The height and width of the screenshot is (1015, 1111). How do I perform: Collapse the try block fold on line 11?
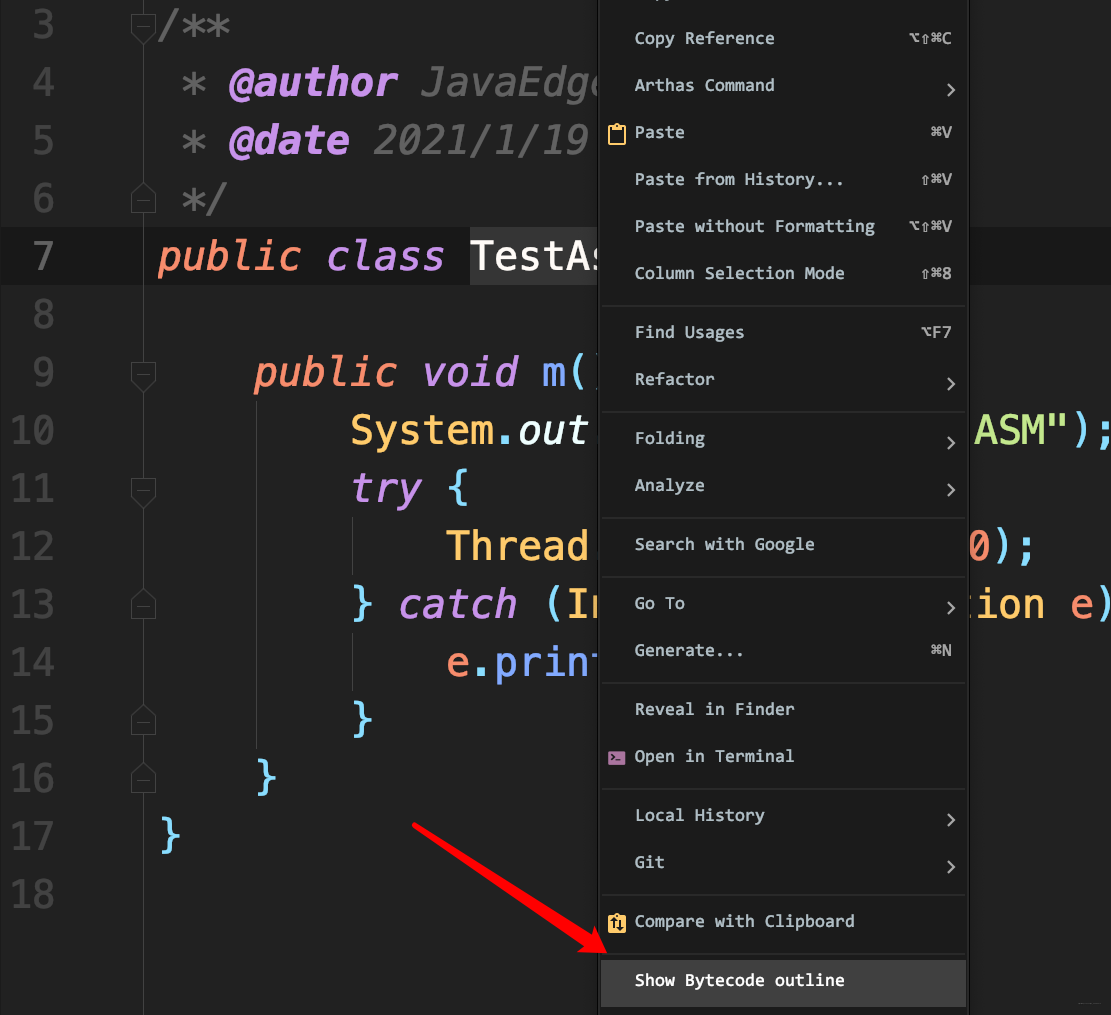[144, 490]
